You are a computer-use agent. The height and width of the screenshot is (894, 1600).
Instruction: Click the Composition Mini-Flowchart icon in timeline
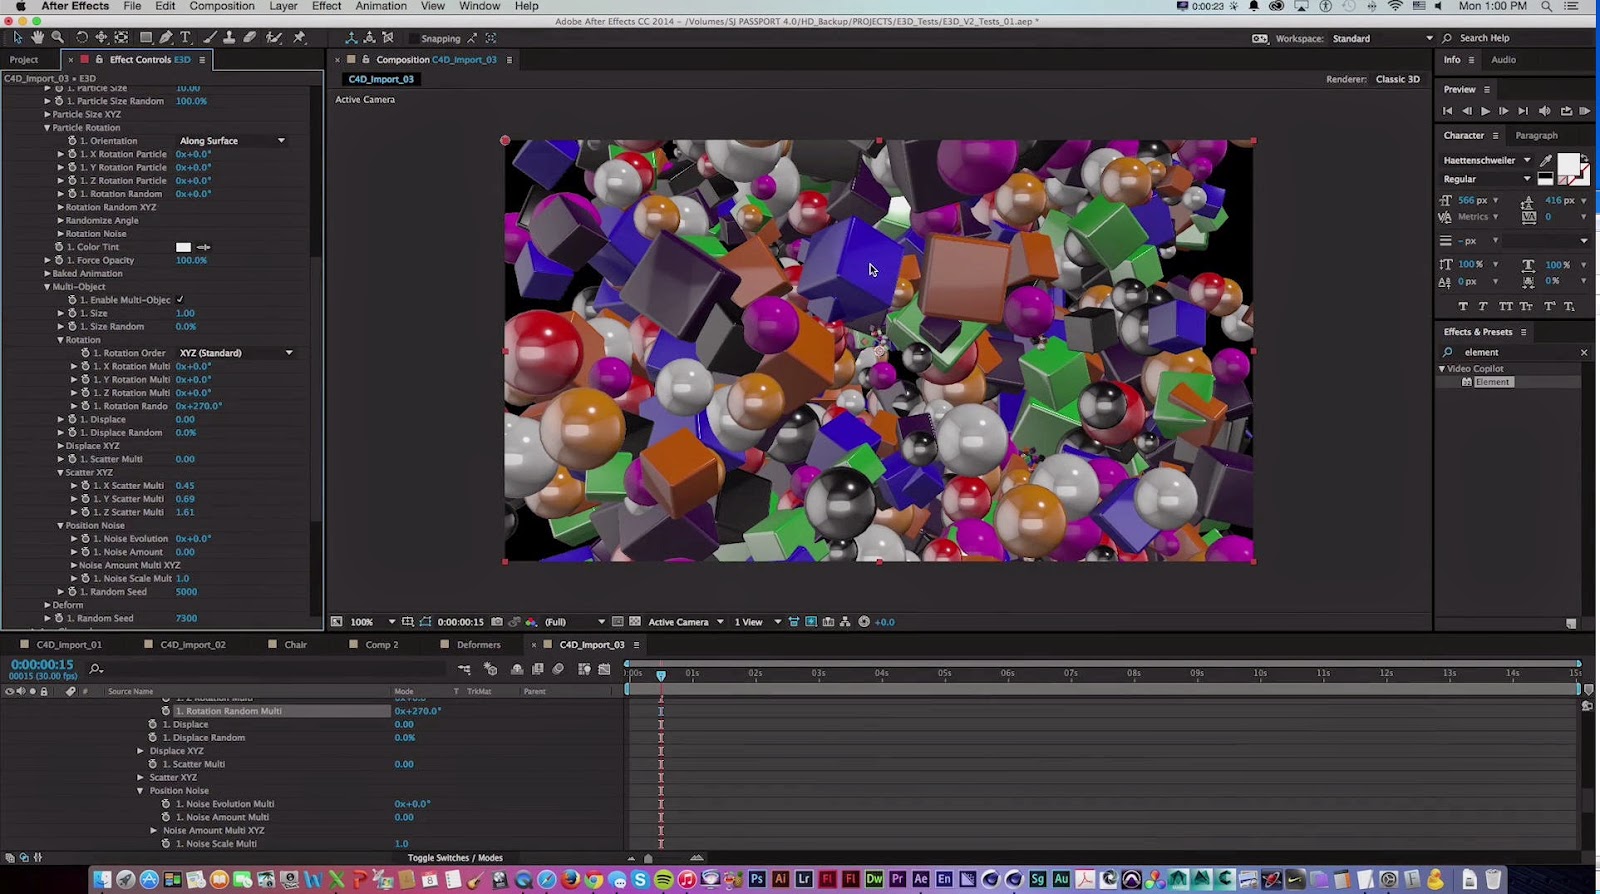(x=464, y=669)
